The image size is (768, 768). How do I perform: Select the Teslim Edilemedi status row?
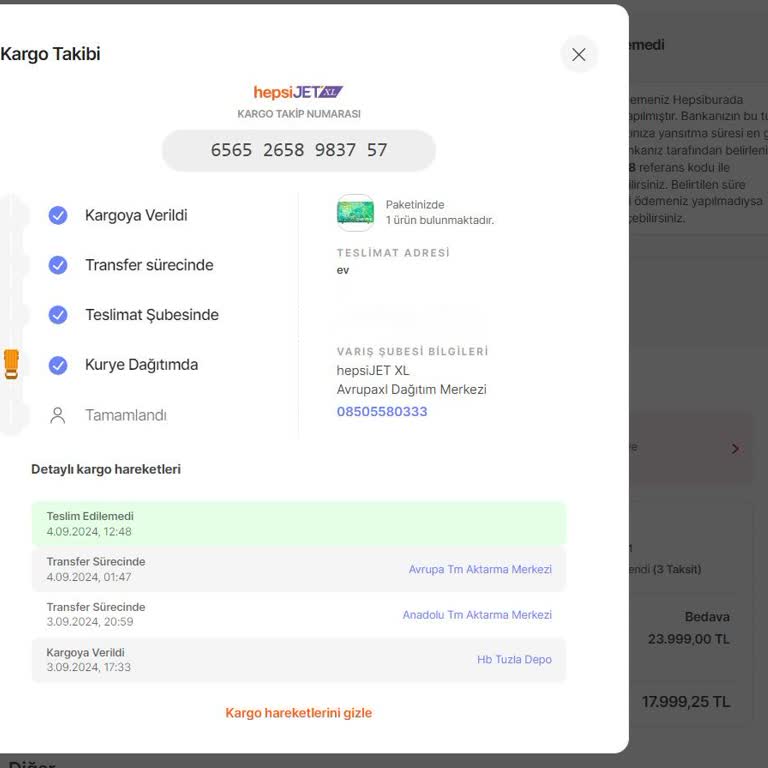[x=298, y=524]
